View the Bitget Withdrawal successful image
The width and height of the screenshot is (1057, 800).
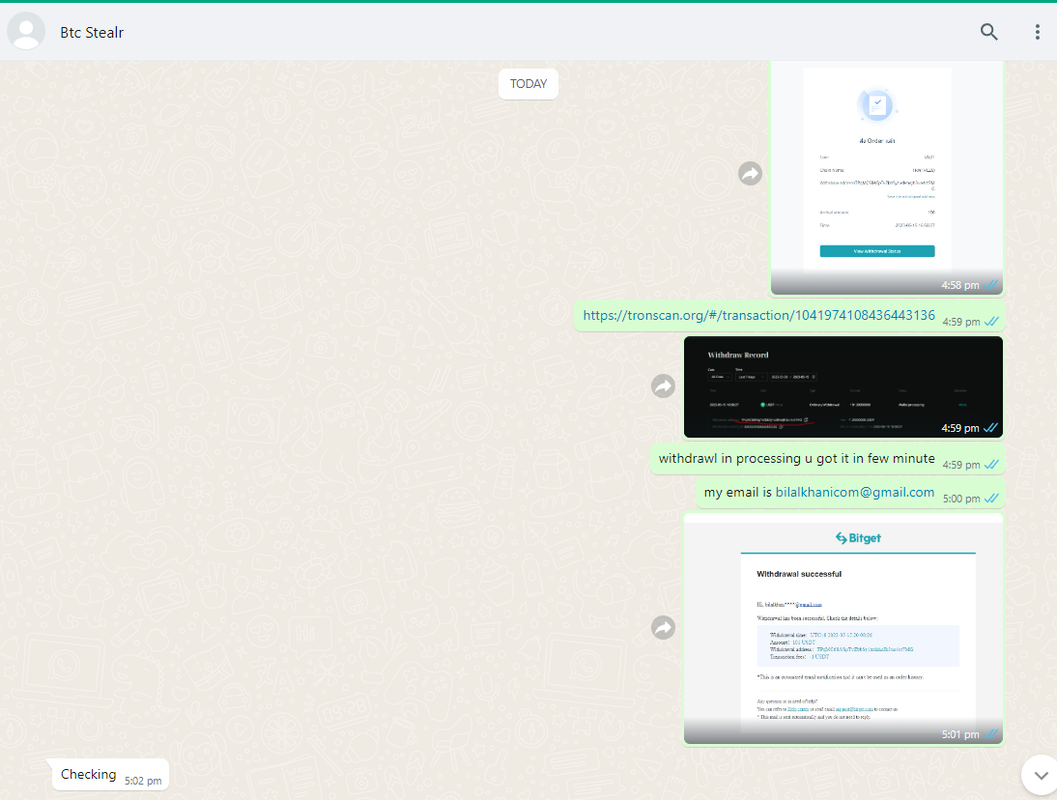pos(843,629)
